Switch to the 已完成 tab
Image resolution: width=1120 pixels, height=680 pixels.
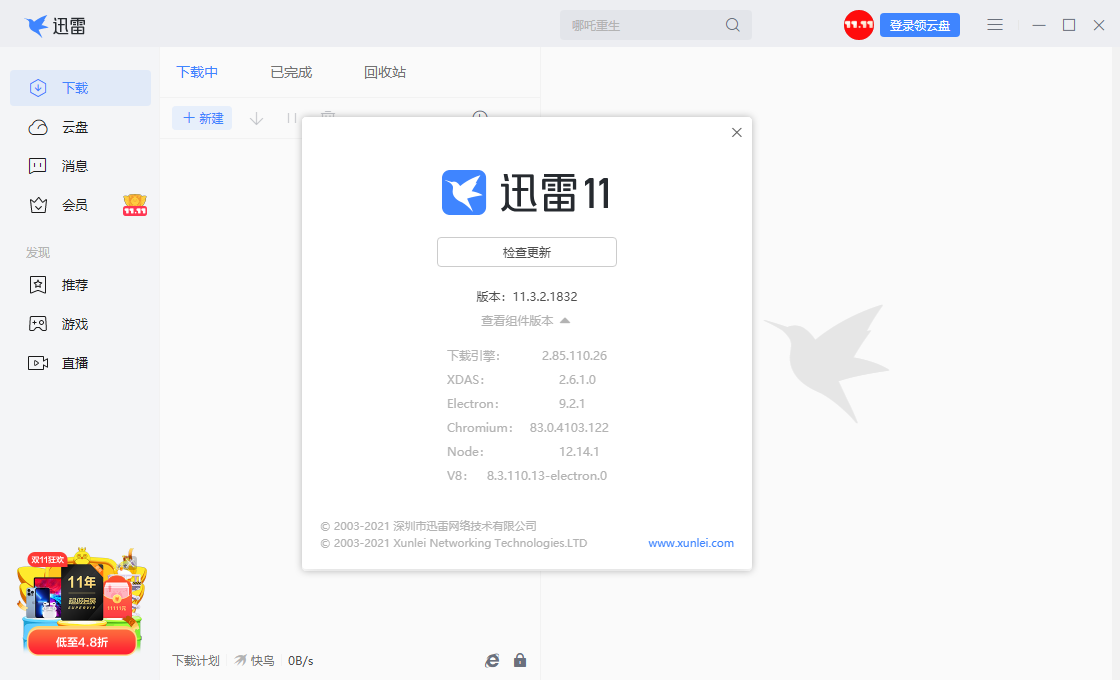tap(291, 72)
